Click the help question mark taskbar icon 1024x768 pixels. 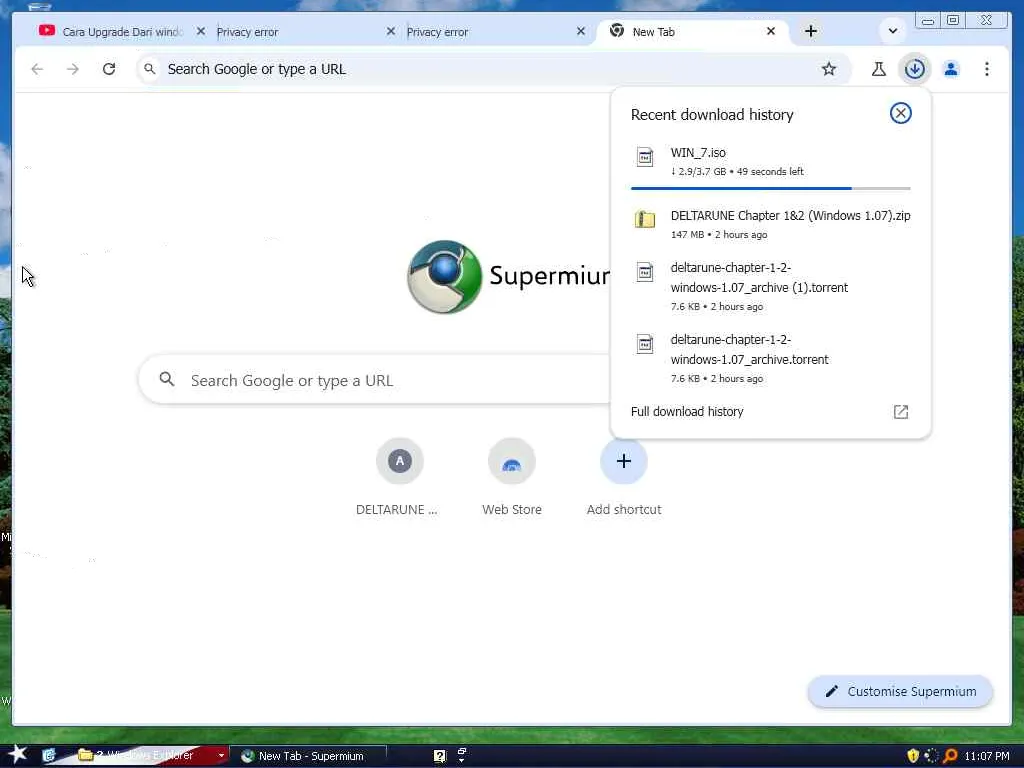pyautogui.click(x=440, y=756)
